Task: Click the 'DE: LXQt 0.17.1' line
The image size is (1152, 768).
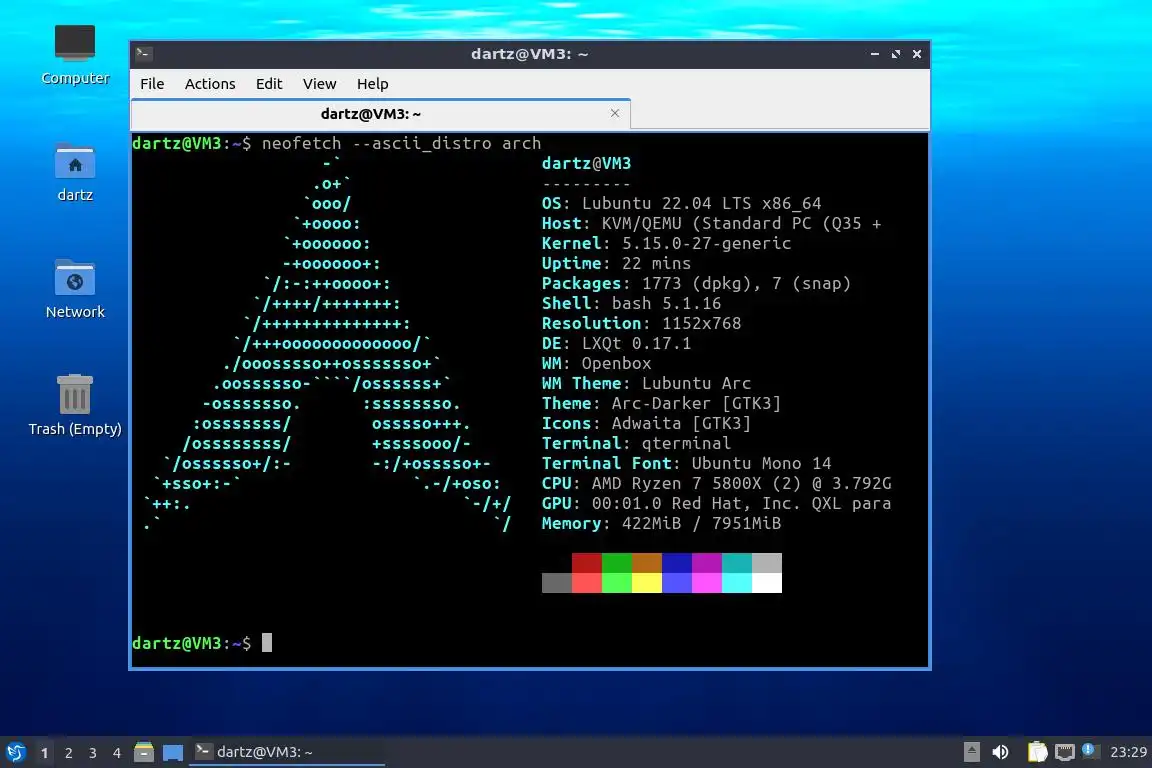Action: 616,343
